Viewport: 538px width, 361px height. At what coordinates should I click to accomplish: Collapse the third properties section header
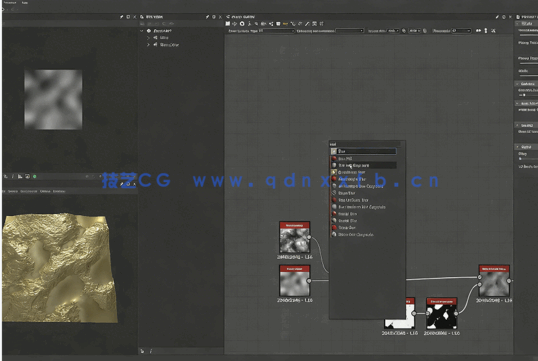pyautogui.click(x=517, y=103)
